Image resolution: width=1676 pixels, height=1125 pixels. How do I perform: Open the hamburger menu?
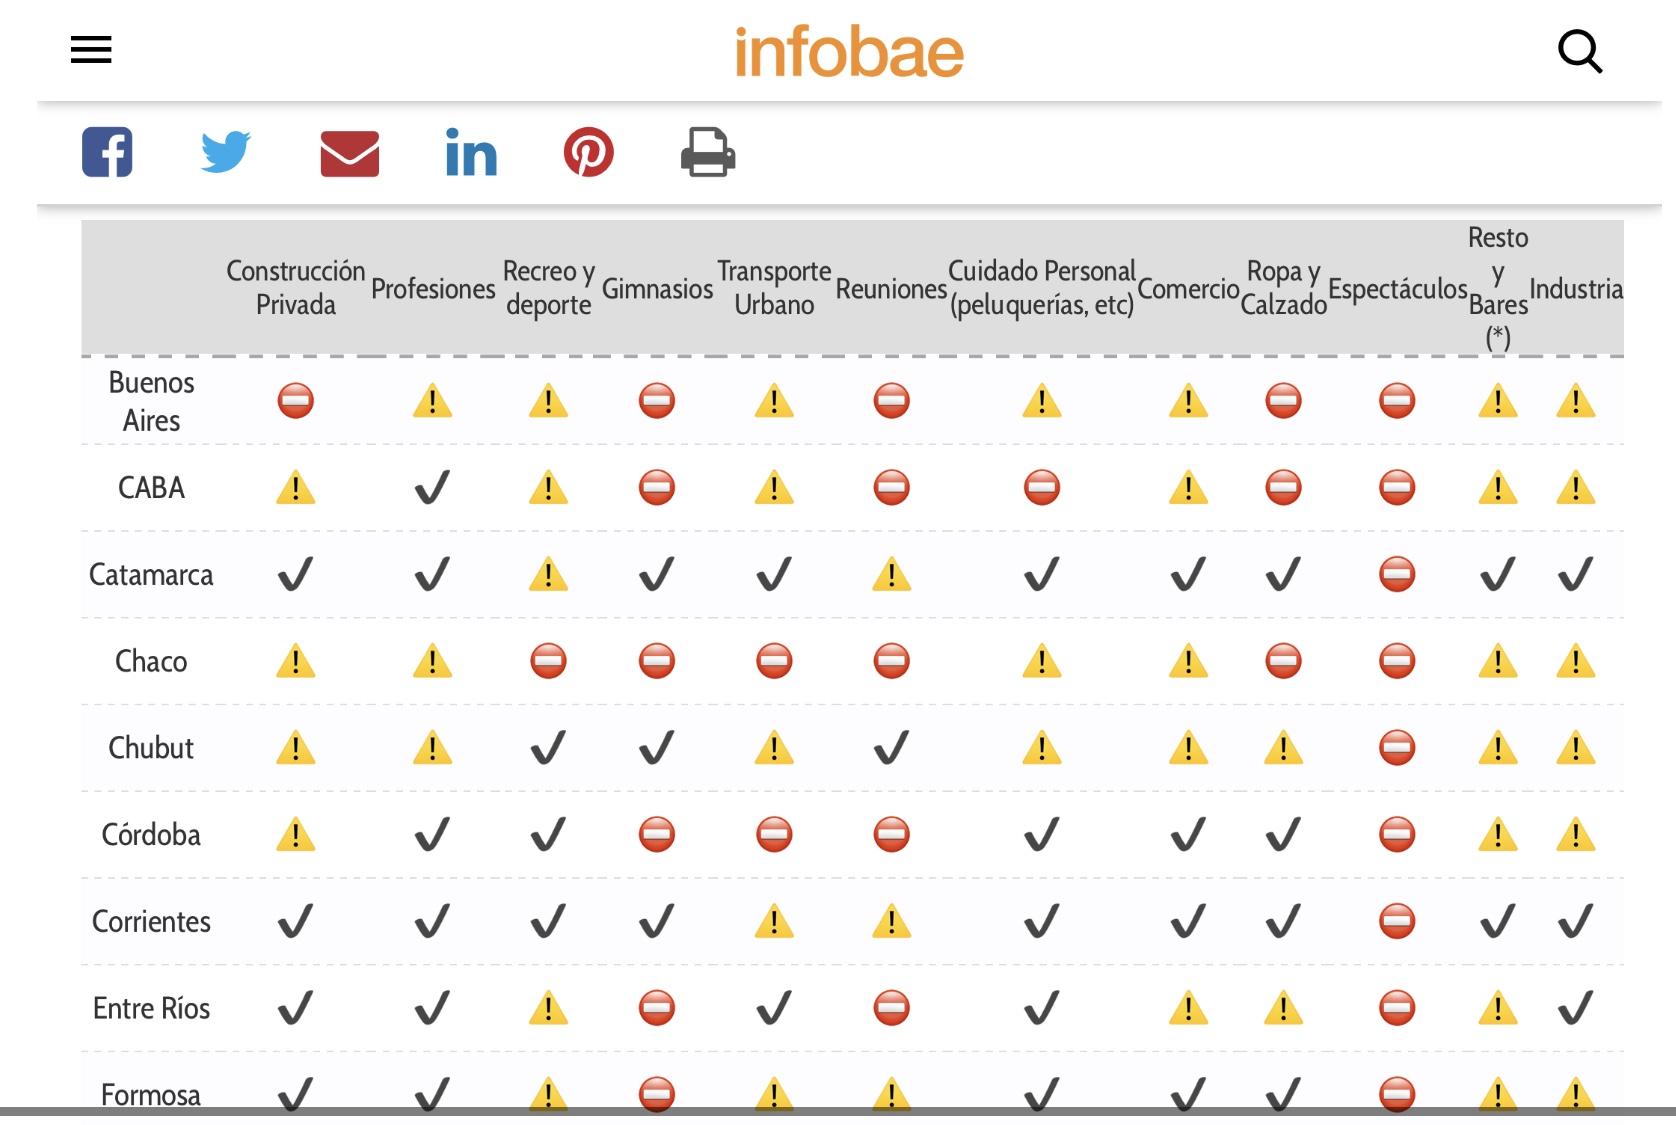[91, 49]
